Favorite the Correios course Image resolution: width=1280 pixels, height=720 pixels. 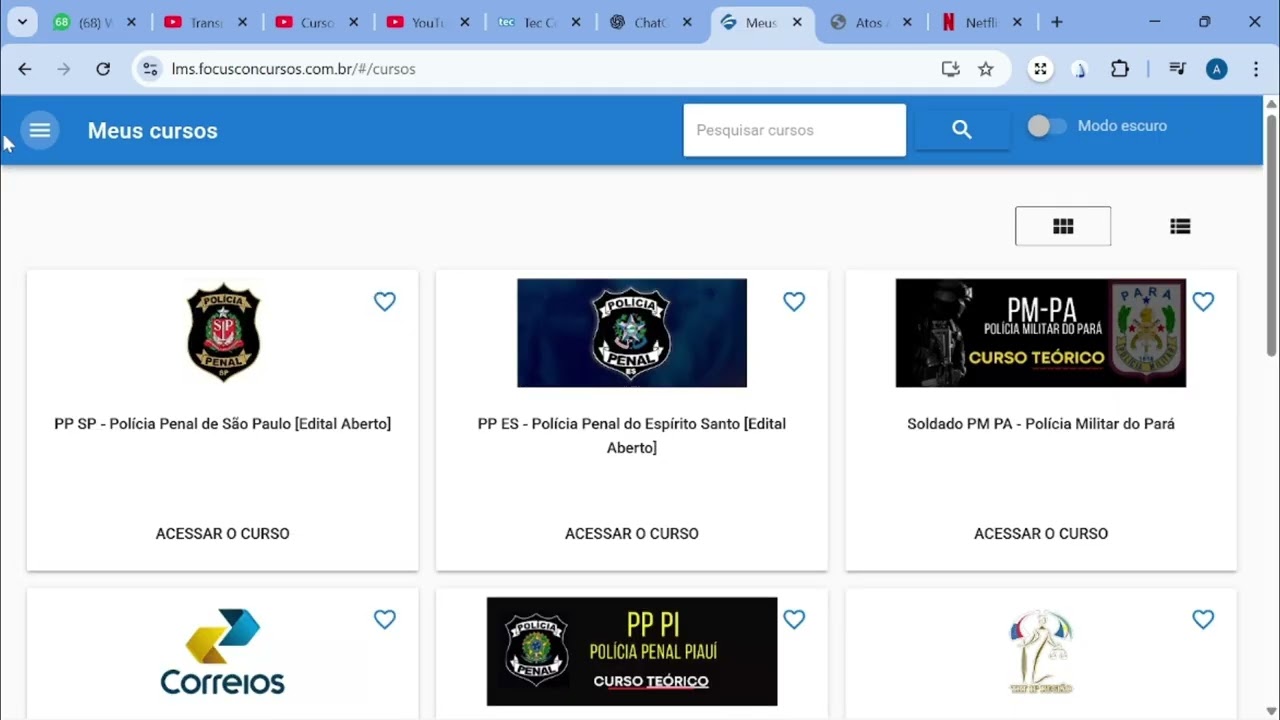pos(385,619)
